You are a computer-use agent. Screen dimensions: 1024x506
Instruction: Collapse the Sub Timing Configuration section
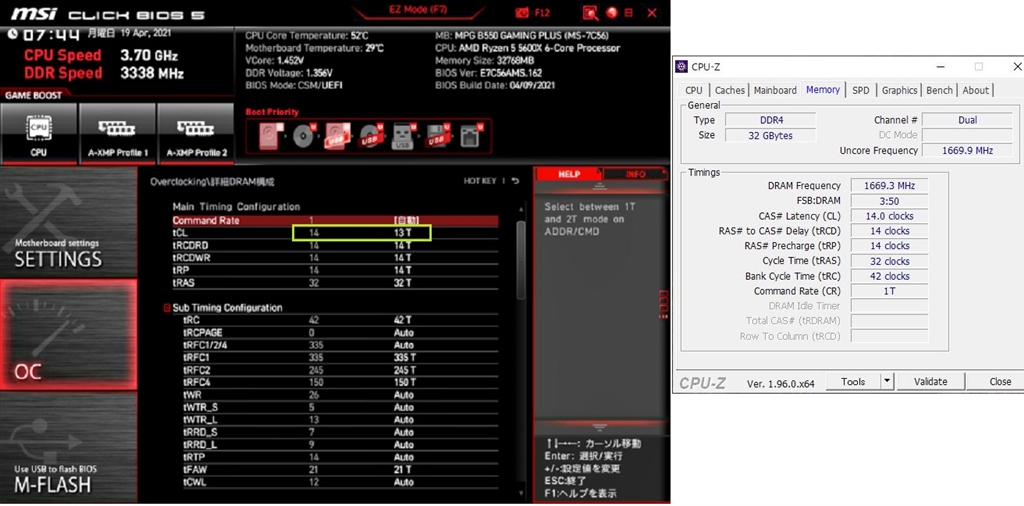(167, 308)
